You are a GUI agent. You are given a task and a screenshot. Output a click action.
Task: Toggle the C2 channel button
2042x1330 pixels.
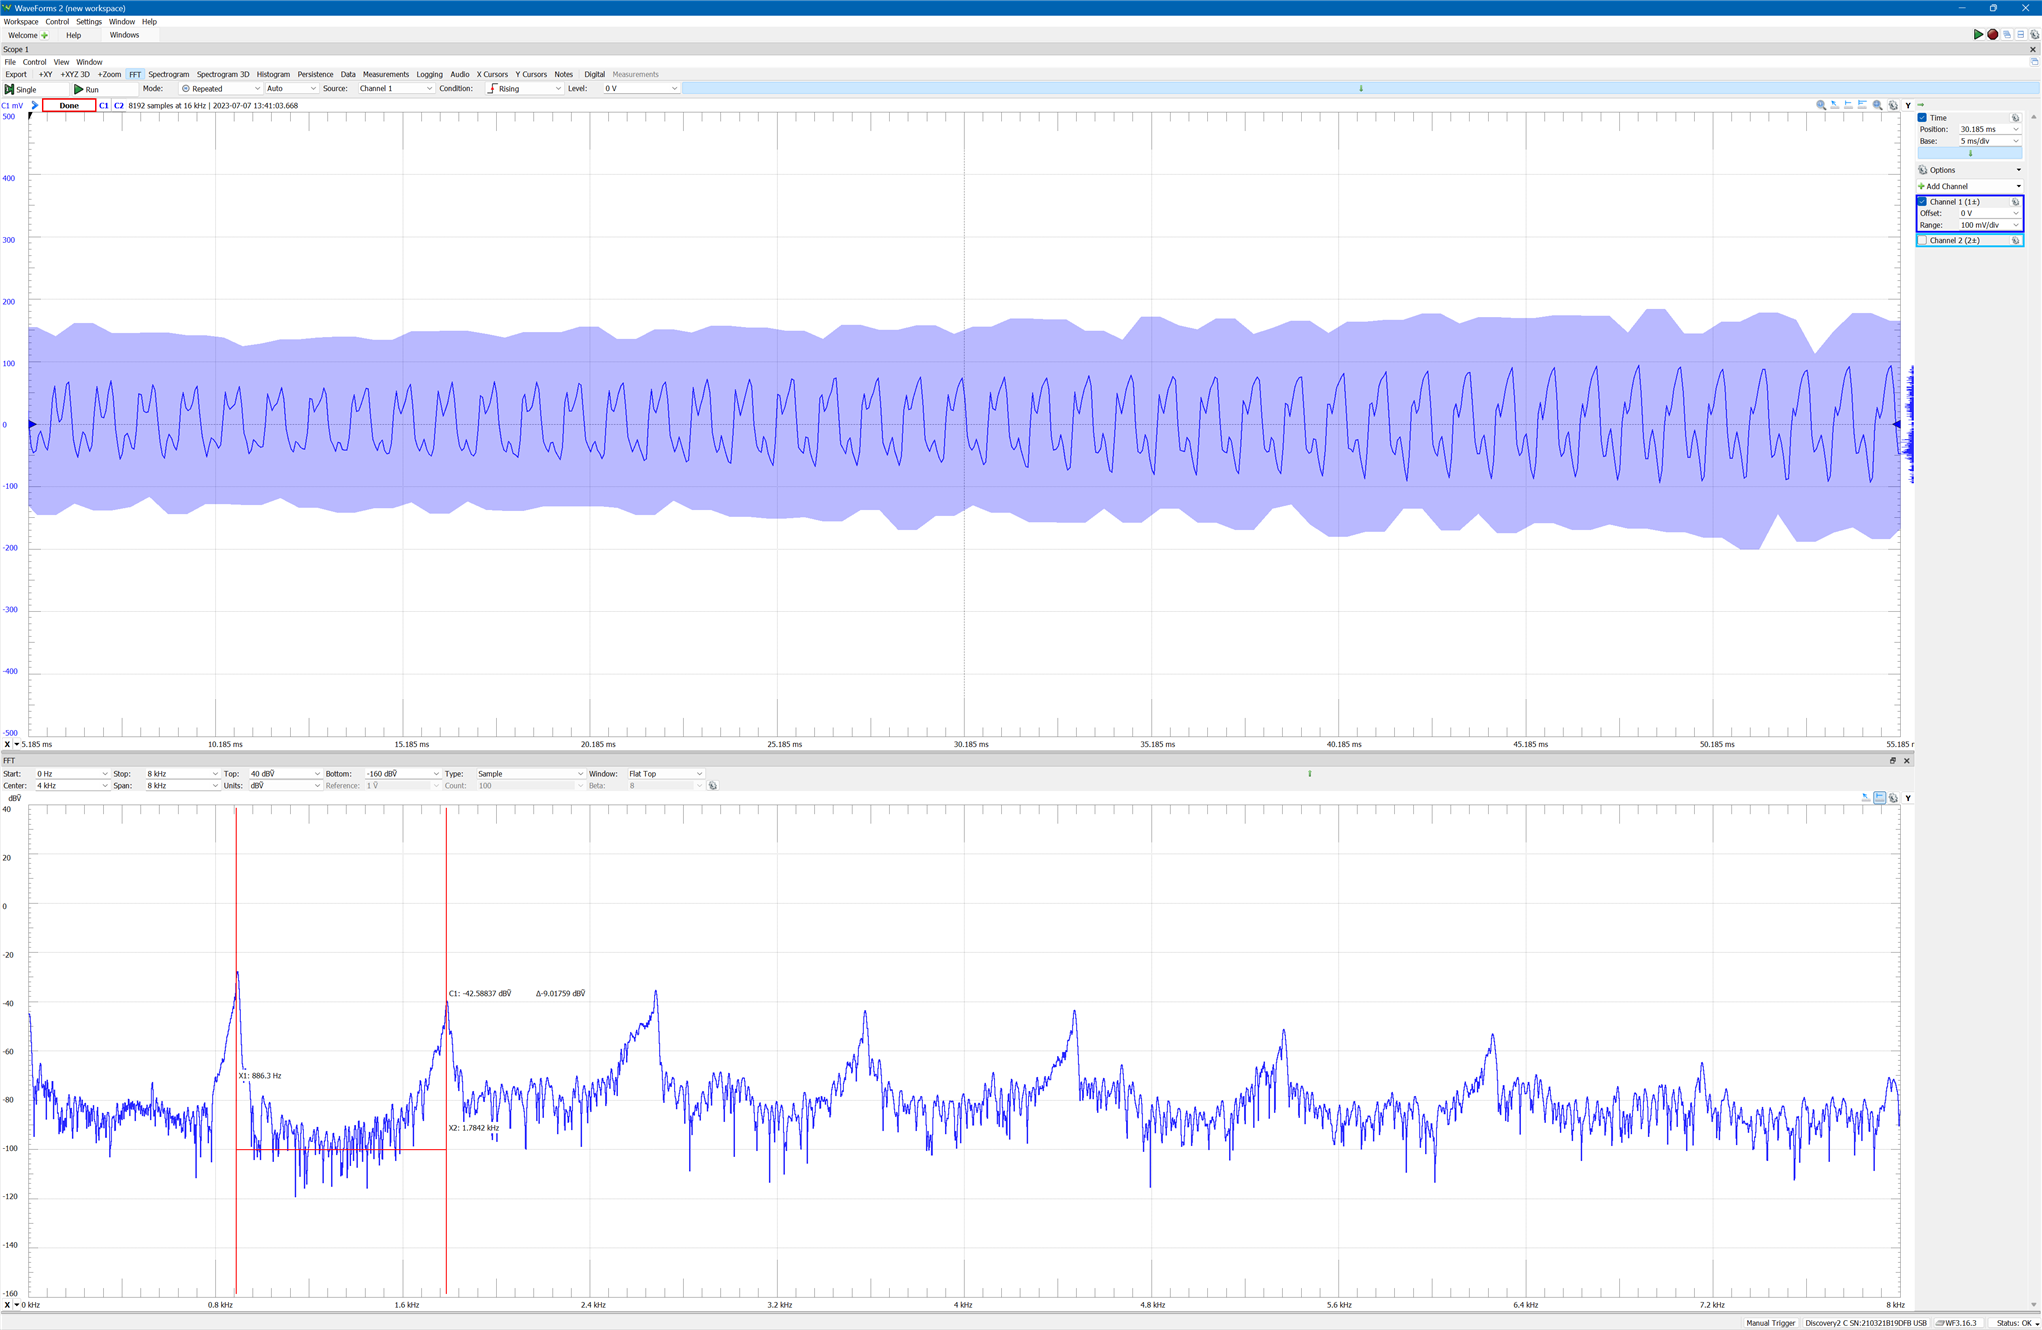pyautogui.click(x=119, y=105)
